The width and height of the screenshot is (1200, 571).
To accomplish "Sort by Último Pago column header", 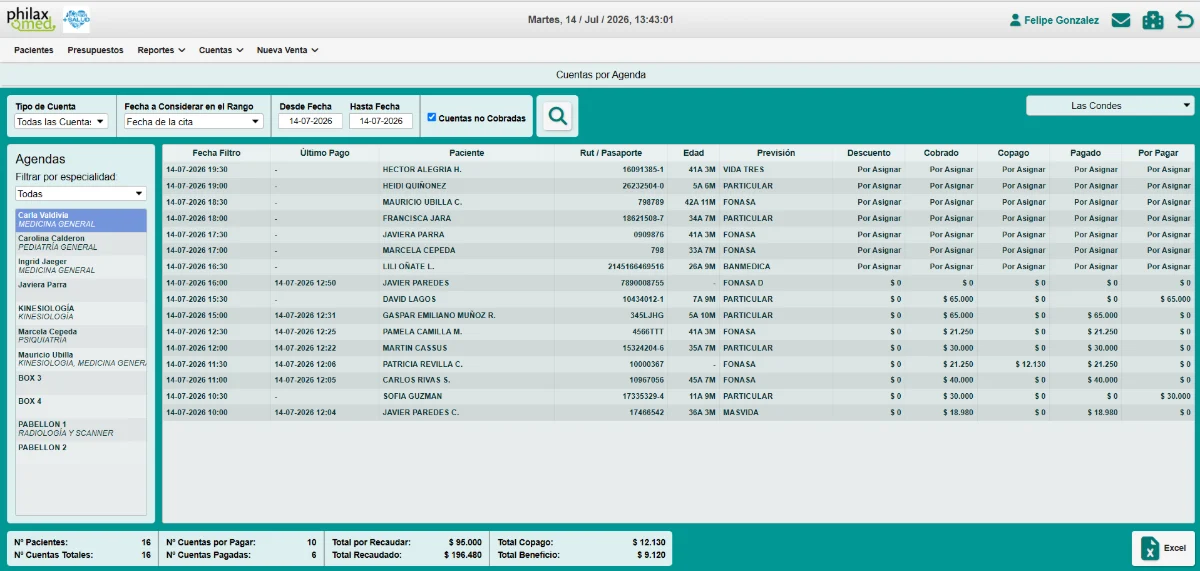I will (x=325, y=153).
